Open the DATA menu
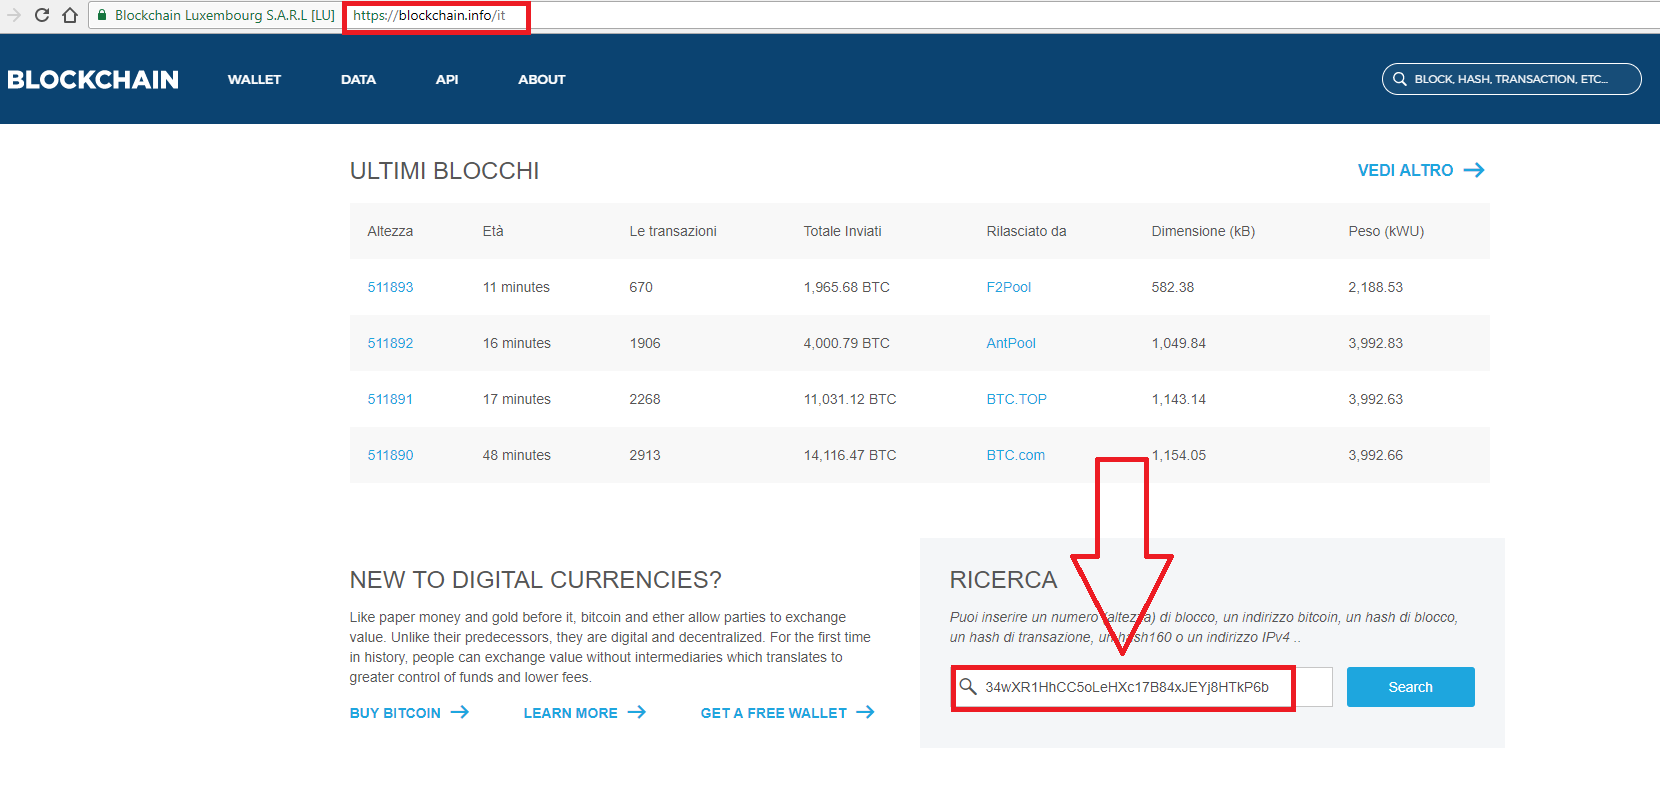The width and height of the screenshot is (1660, 793). pos(358,79)
